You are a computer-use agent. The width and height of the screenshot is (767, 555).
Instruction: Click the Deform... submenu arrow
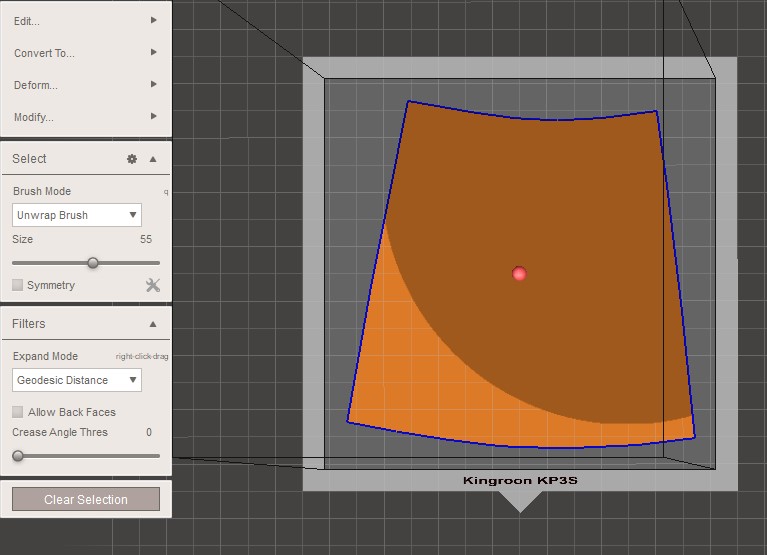pos(154,84)
